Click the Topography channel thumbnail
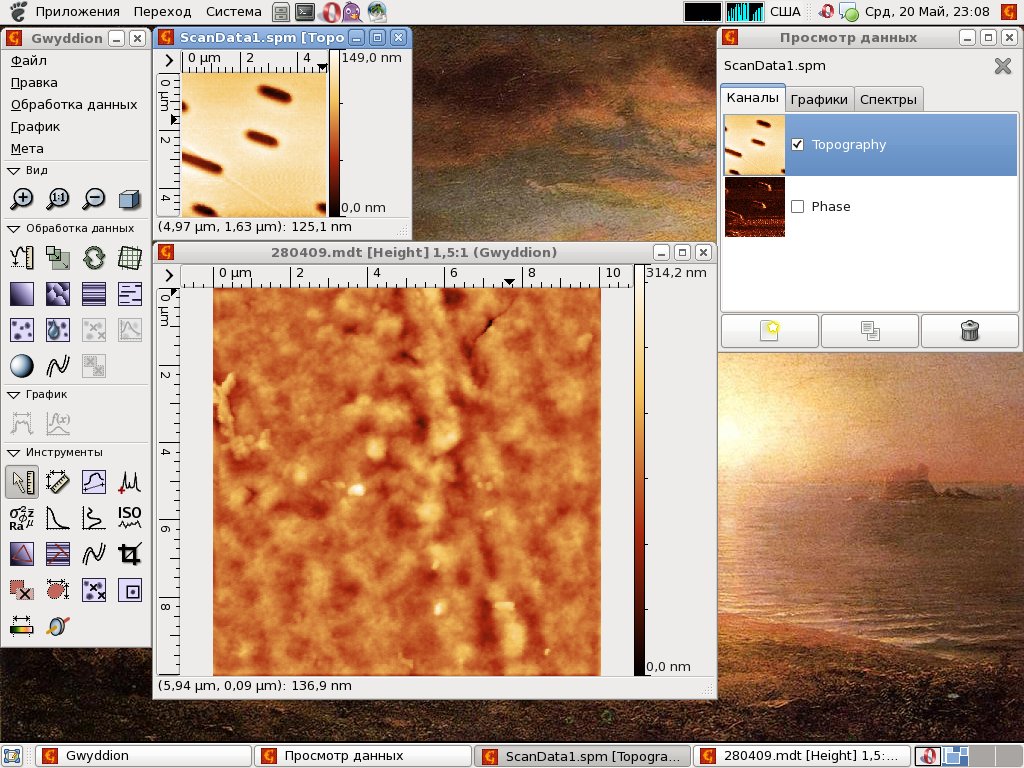The height and width of the screenshot is (768, 1024). pyautogui.click(x=754, y=145)
